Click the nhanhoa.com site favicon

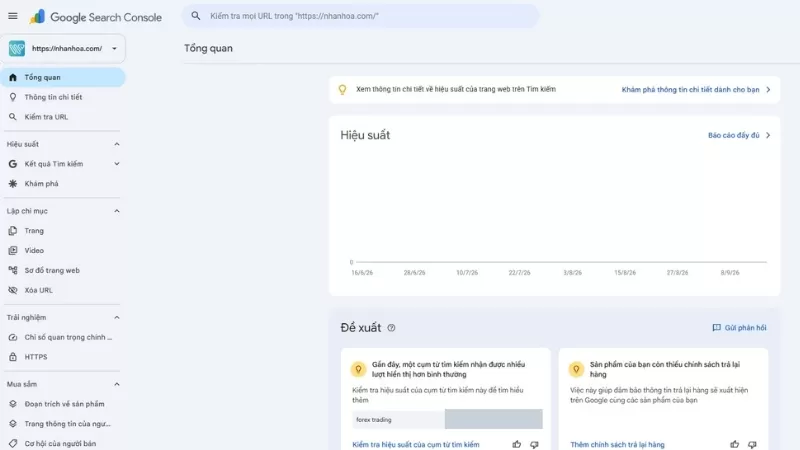tap(17, 48)
